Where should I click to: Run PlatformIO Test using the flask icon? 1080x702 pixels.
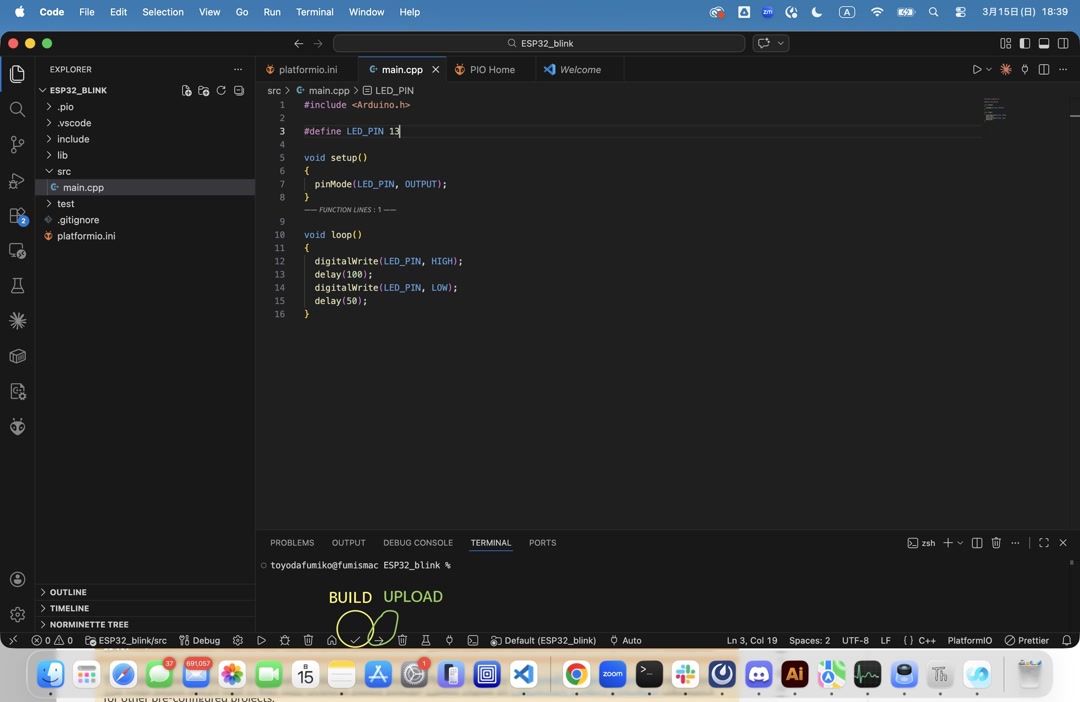[x=425, y=640]
